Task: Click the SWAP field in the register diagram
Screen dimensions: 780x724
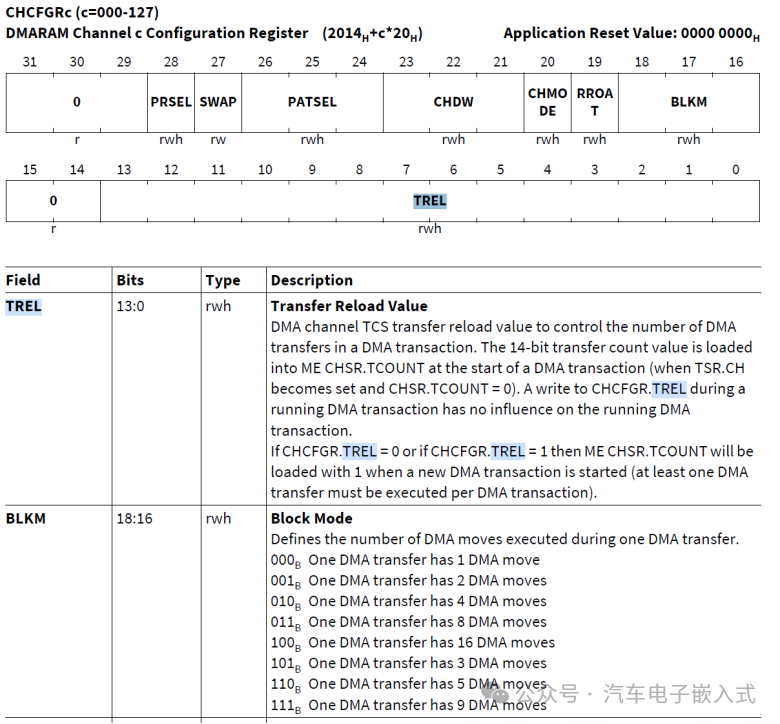Action: pos(218,102)
